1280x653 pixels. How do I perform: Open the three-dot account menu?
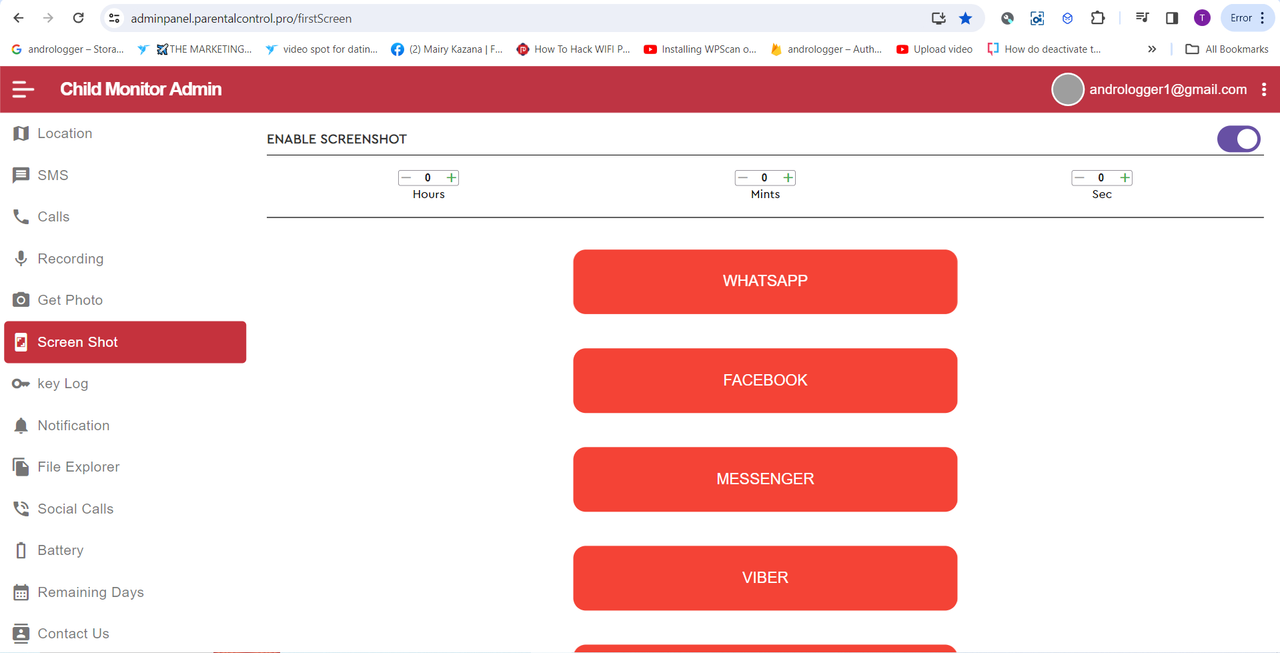pyautogui.click(x=1264, y=89)
